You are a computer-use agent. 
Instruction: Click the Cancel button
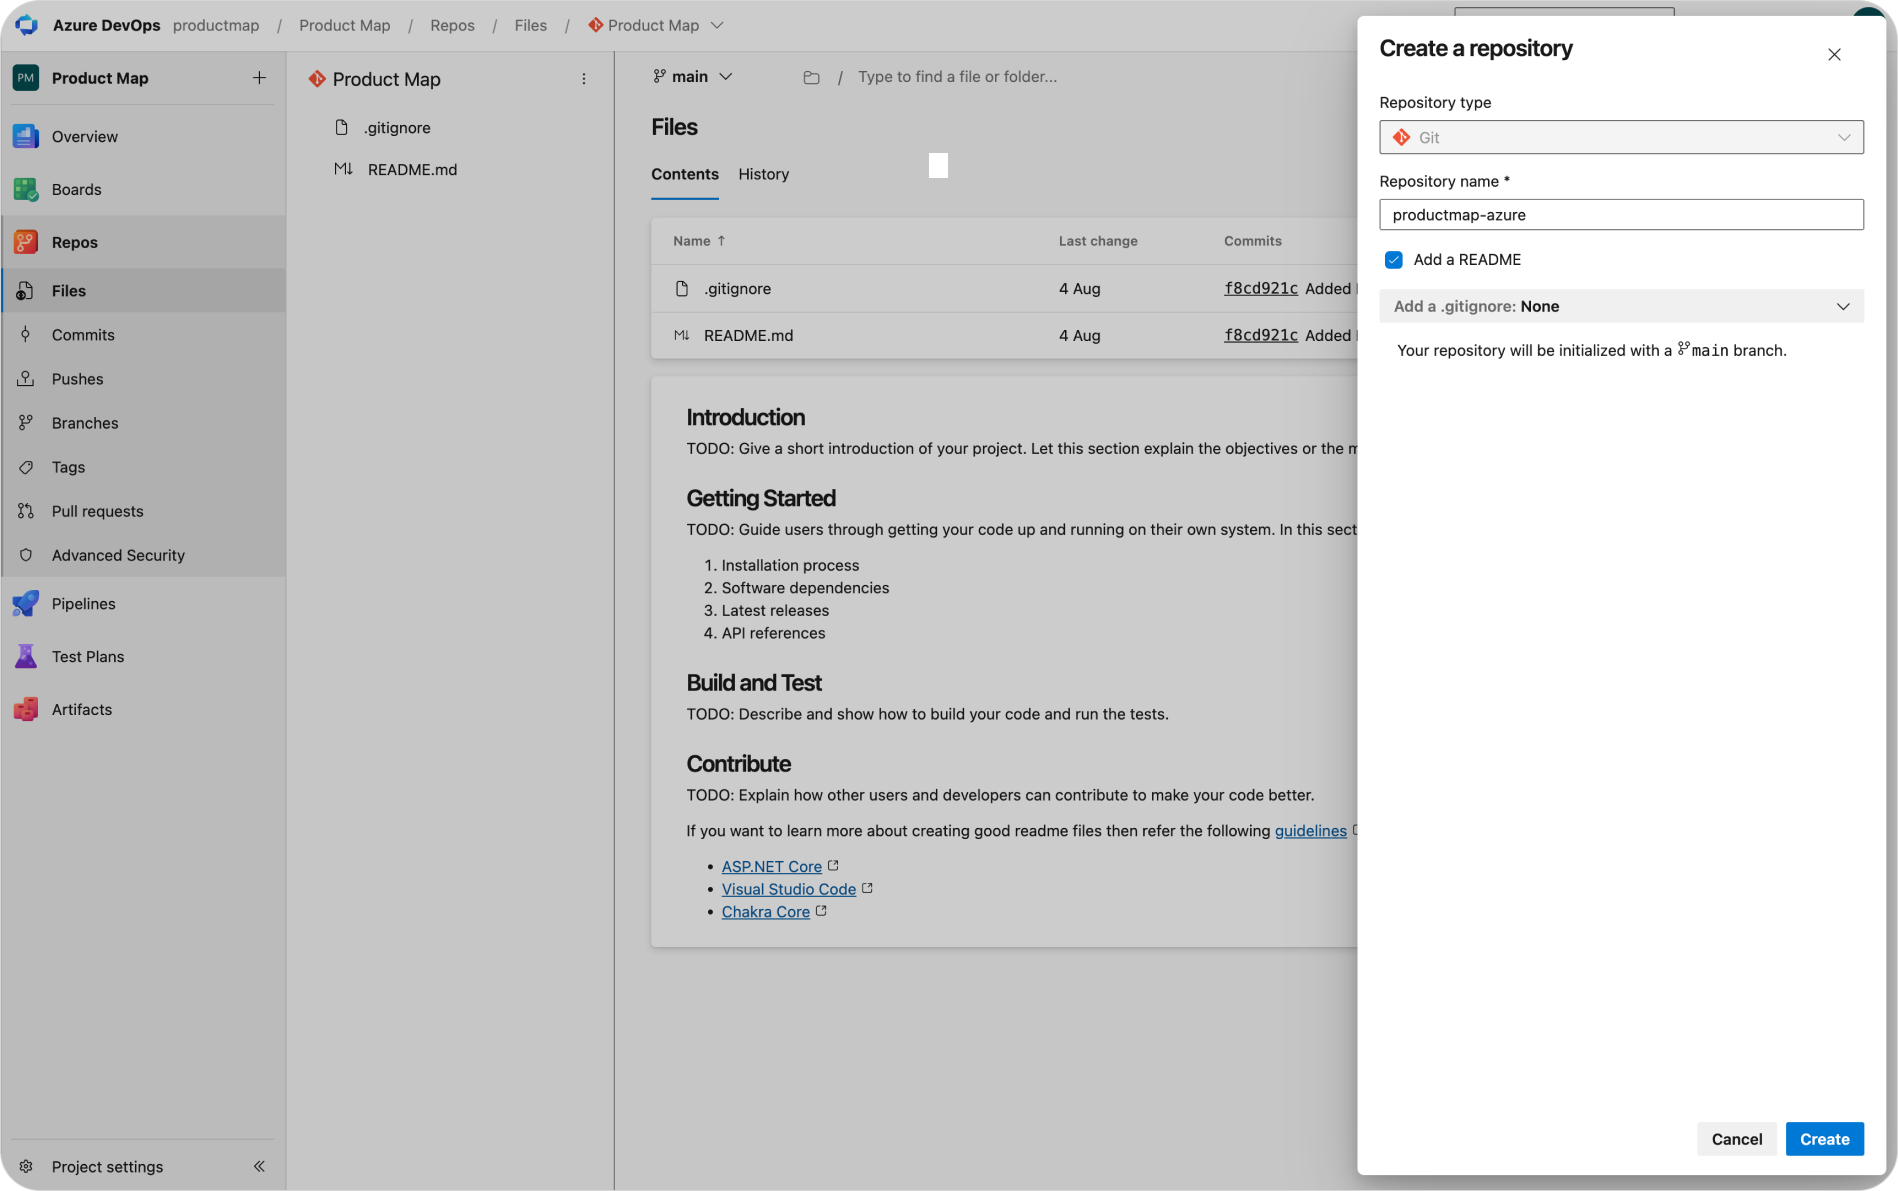[x=1737, y=1139]
